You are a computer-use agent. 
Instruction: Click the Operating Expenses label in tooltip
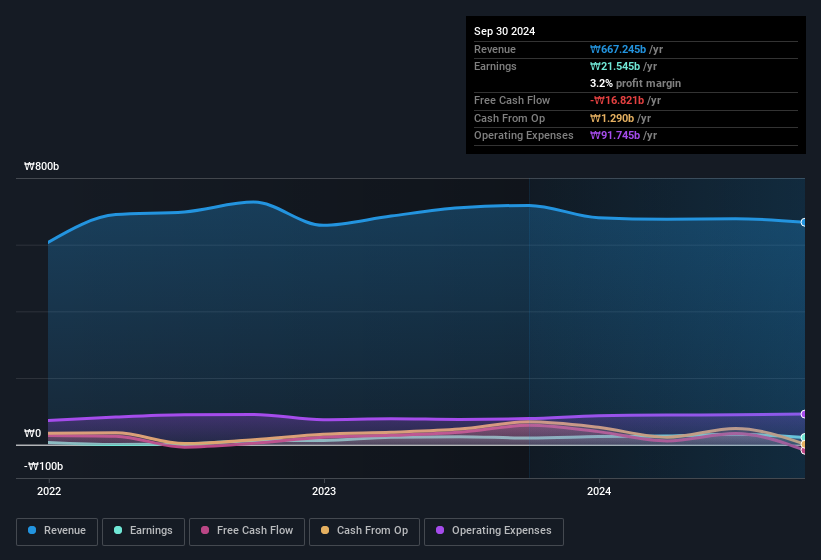coord(523,136)
